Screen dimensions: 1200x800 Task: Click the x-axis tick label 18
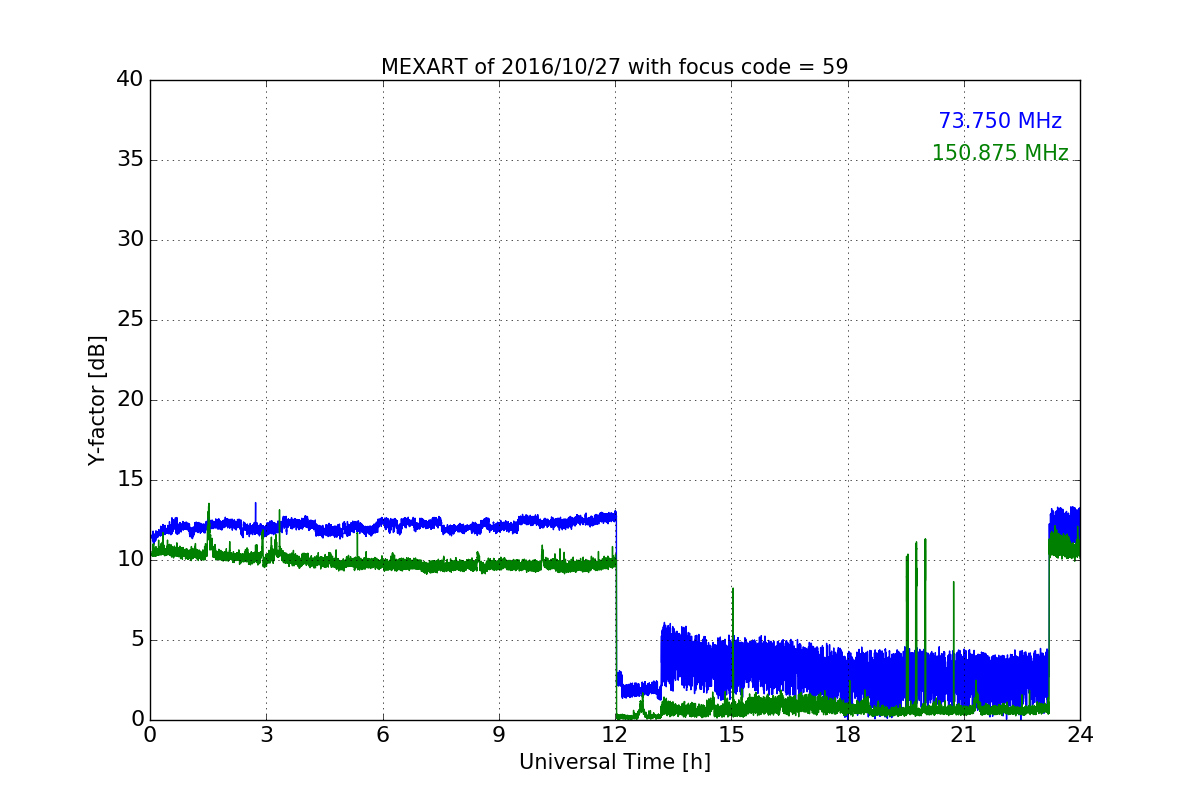point(847,735)
